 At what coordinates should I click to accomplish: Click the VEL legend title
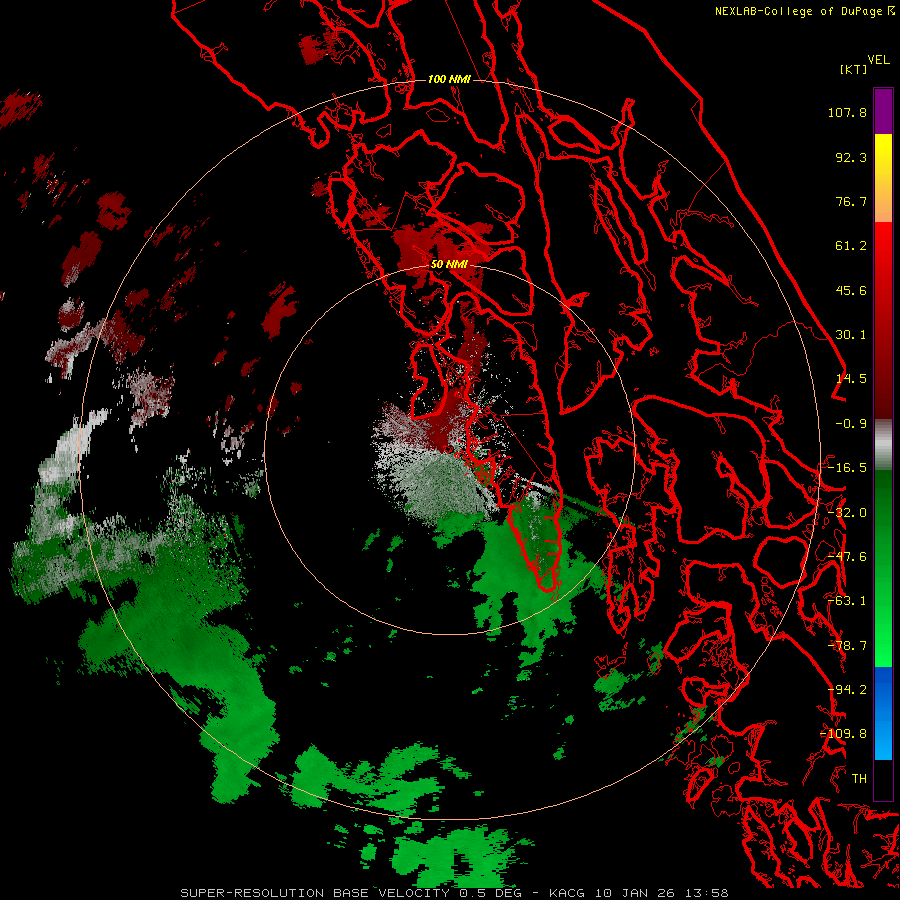tap(878, 60)
